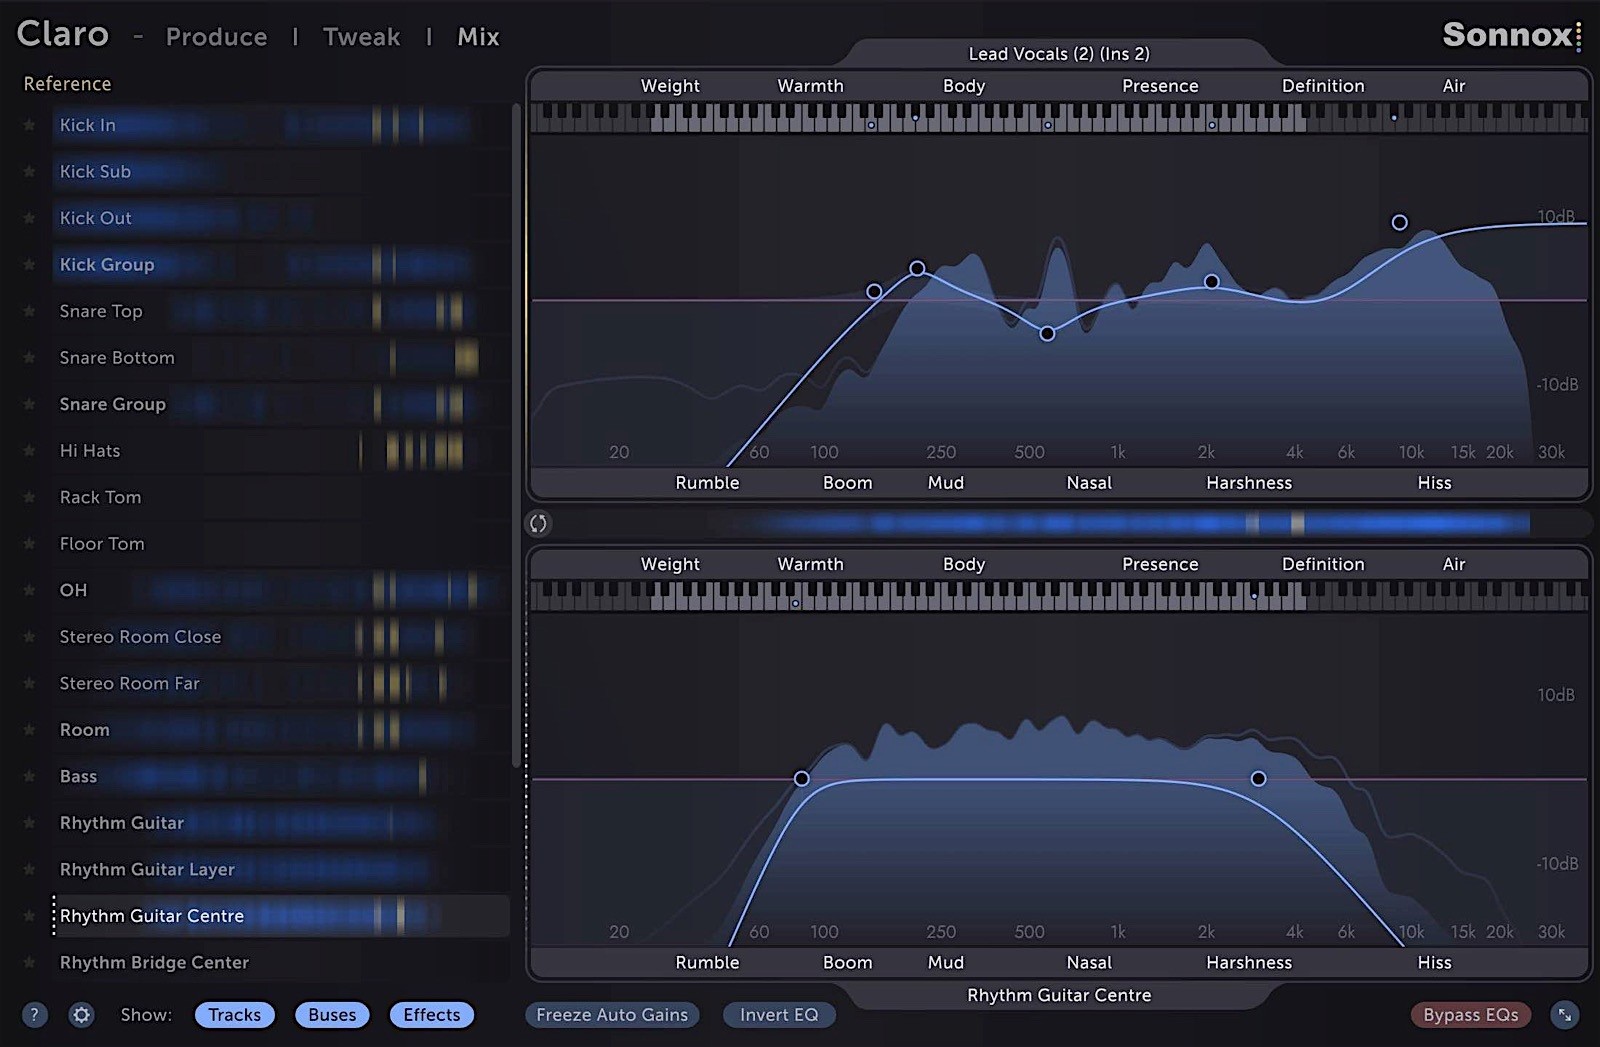Click the Lead Vocals Mud-band cut node

coord(1047,334)
